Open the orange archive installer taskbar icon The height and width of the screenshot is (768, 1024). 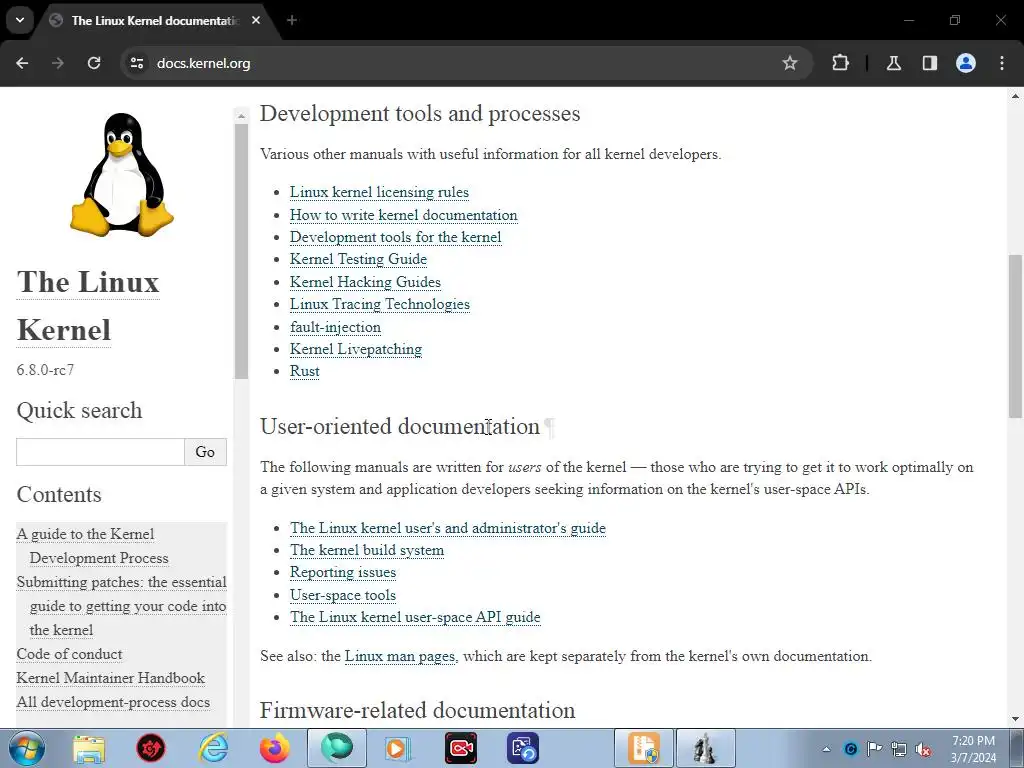coord(644,748)
